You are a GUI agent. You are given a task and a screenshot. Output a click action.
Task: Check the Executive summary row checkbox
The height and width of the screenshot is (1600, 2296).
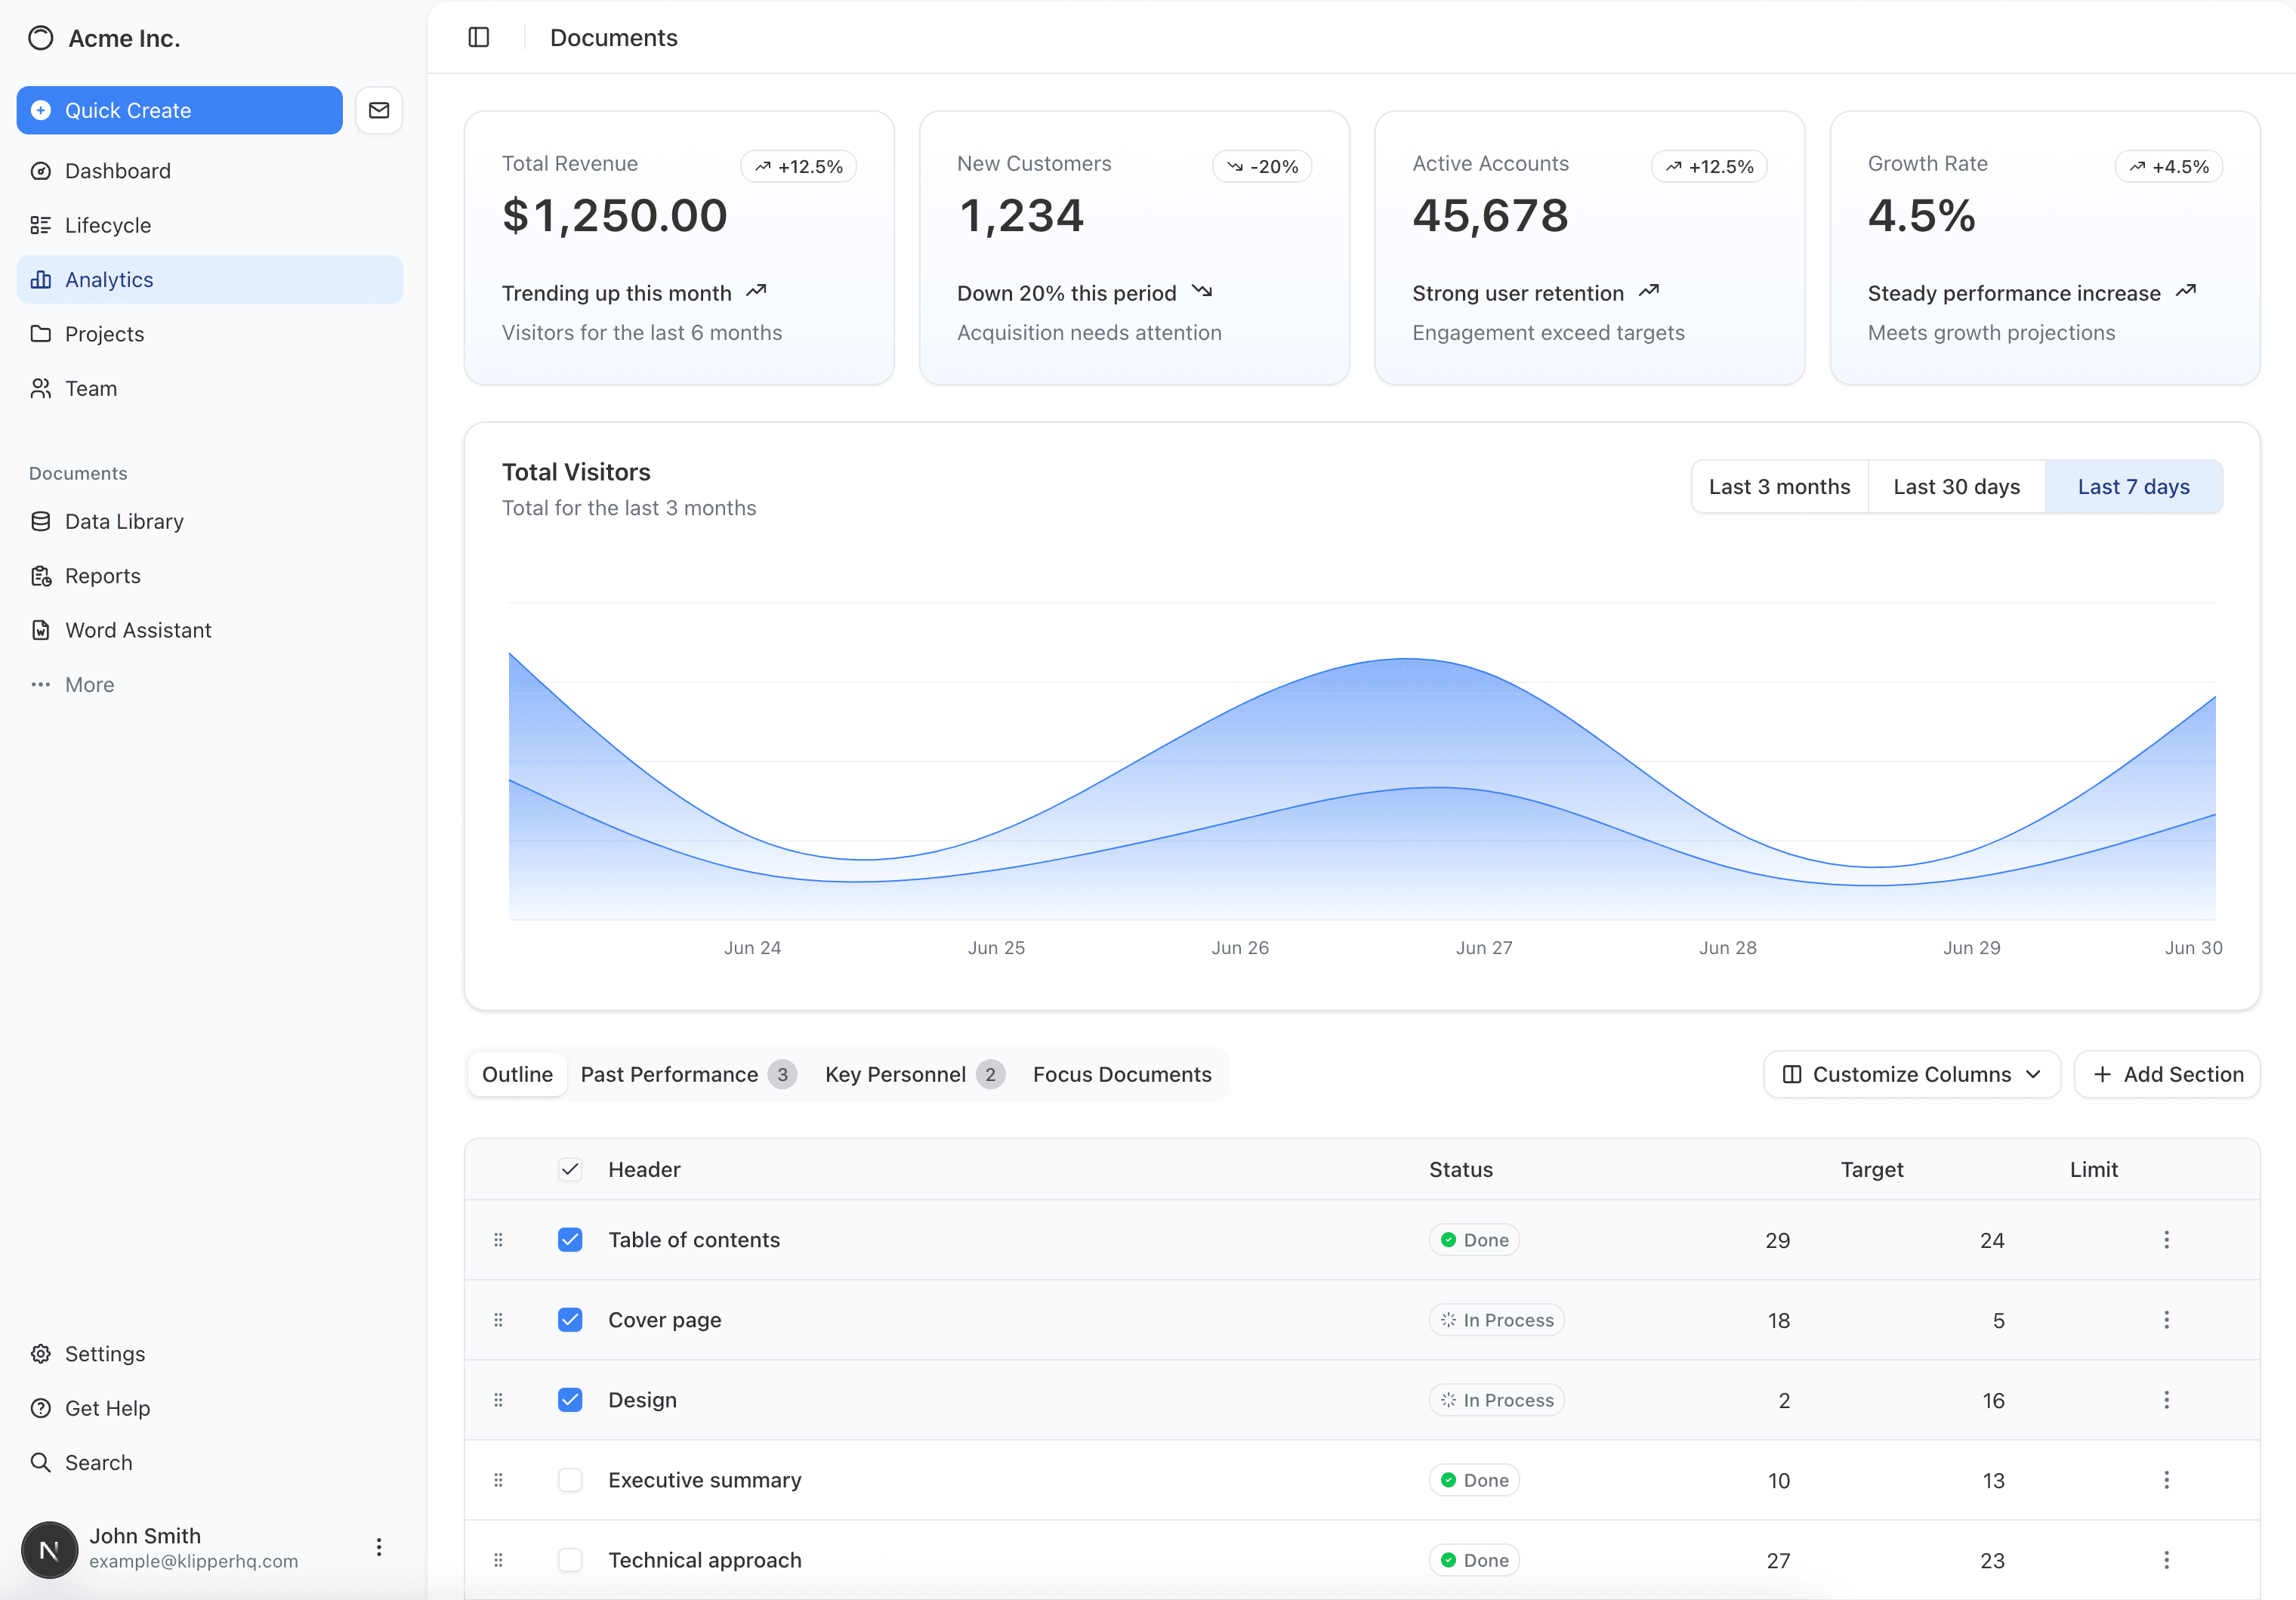point(570,1480)
